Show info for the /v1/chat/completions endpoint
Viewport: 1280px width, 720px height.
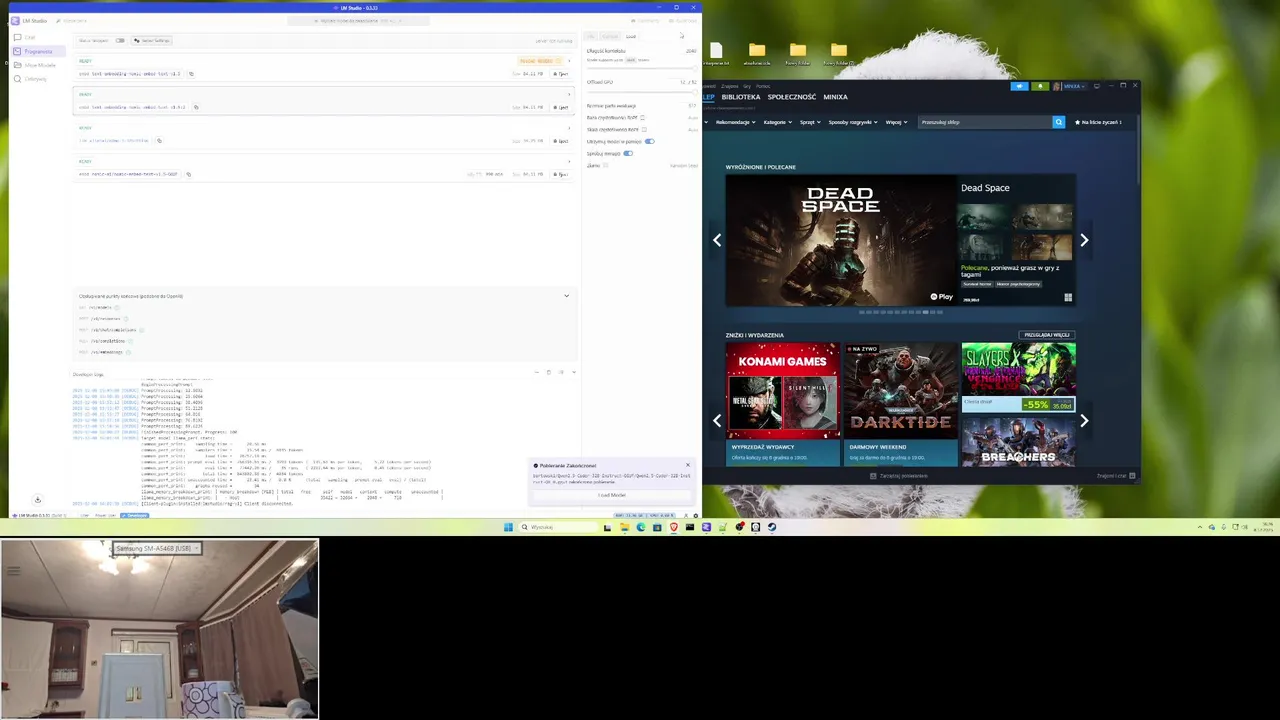coord(142,330)
